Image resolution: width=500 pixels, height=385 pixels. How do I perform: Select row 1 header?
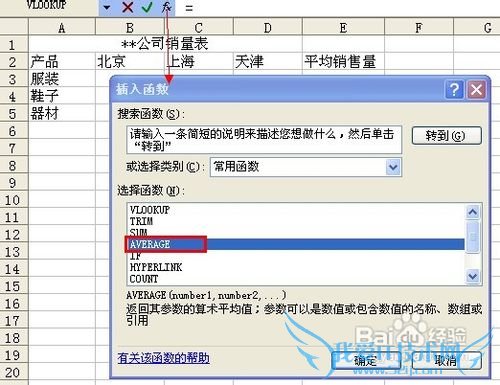coord(13,44)
